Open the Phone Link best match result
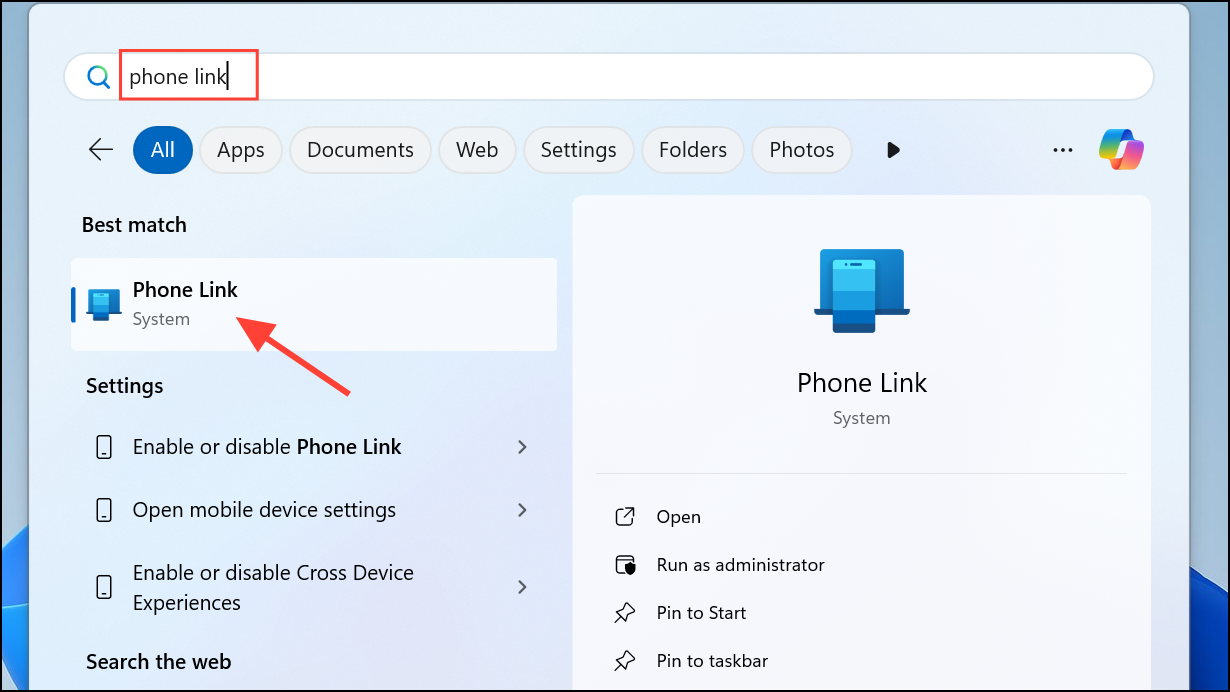This screenshot has width=1230, height=692. (x=314, y=304)
